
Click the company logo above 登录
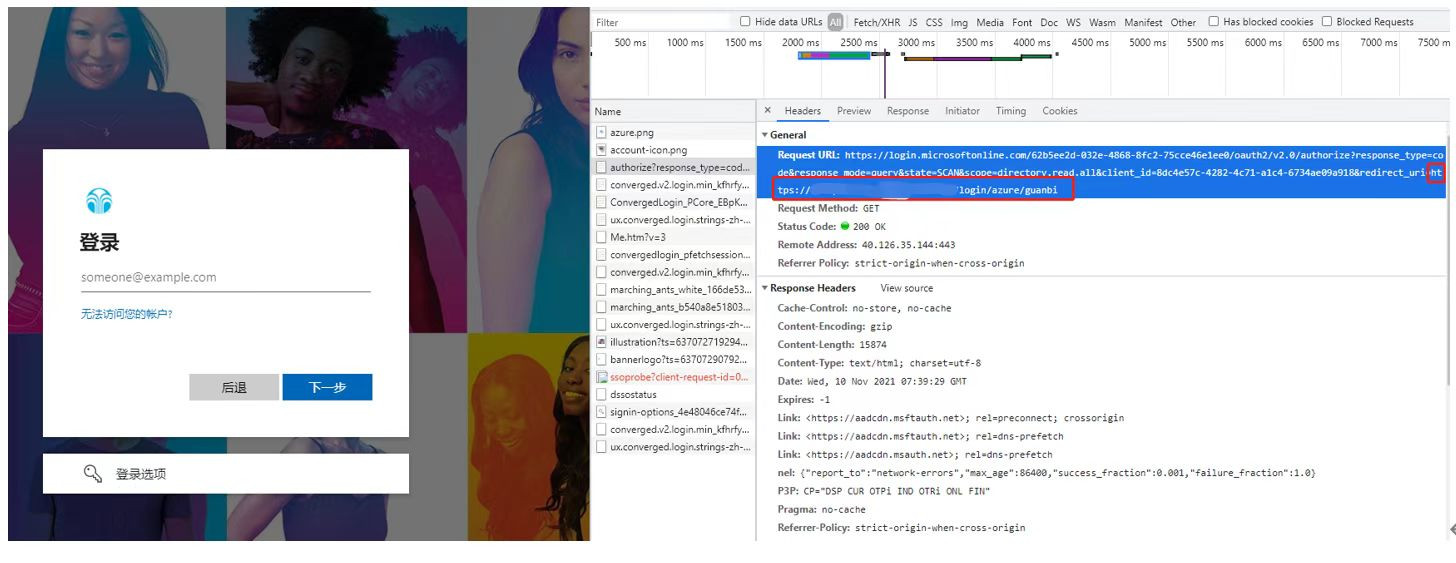click(99, 201)
